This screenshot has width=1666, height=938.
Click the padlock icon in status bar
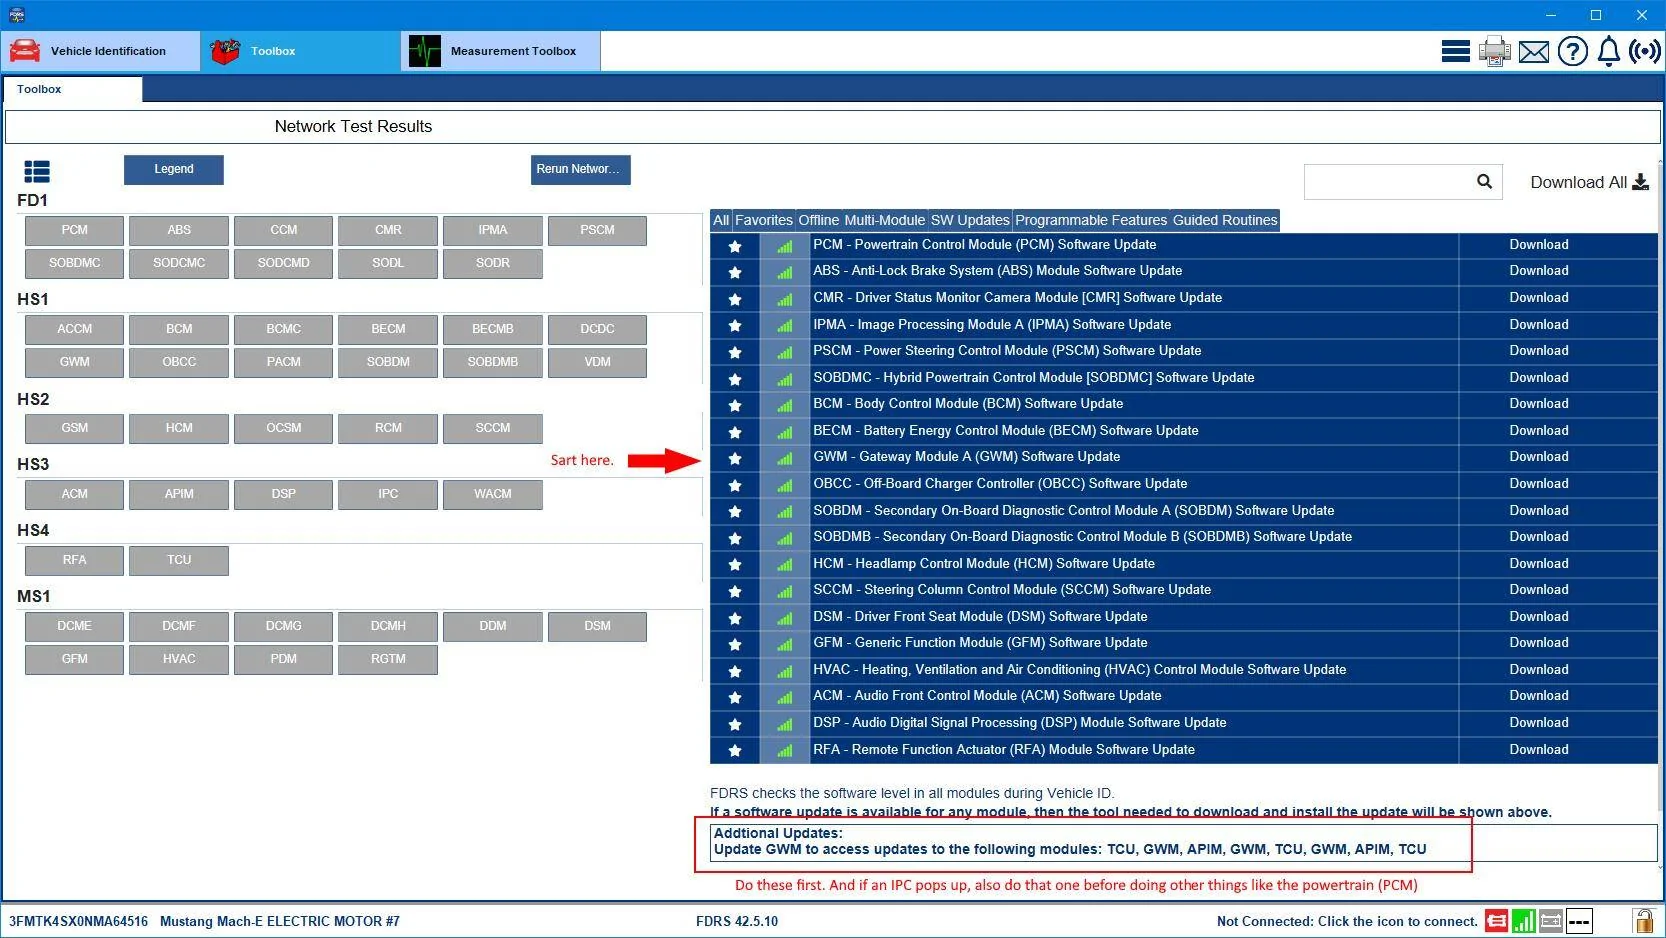1642,921
